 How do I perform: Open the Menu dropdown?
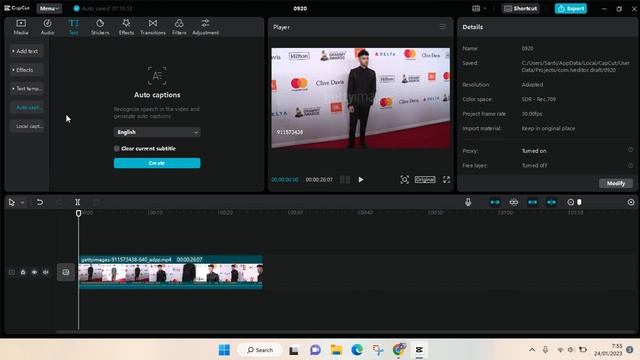coord(49,8)
